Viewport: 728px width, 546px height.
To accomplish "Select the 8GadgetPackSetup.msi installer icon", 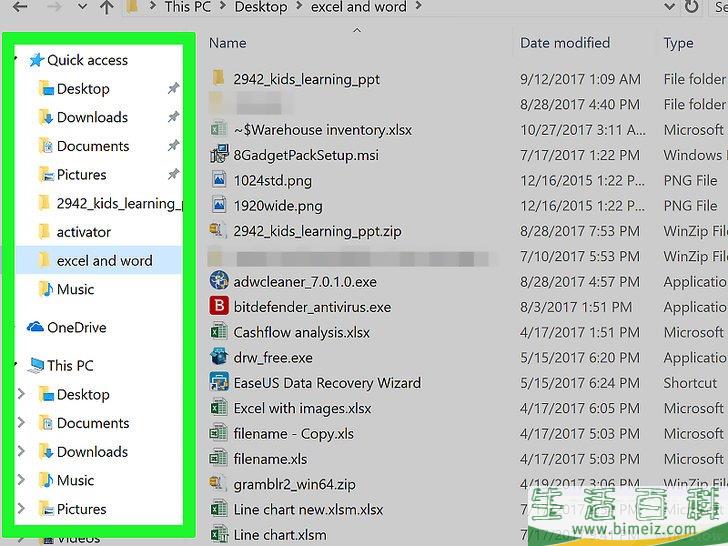I will [x=219, y=154].
